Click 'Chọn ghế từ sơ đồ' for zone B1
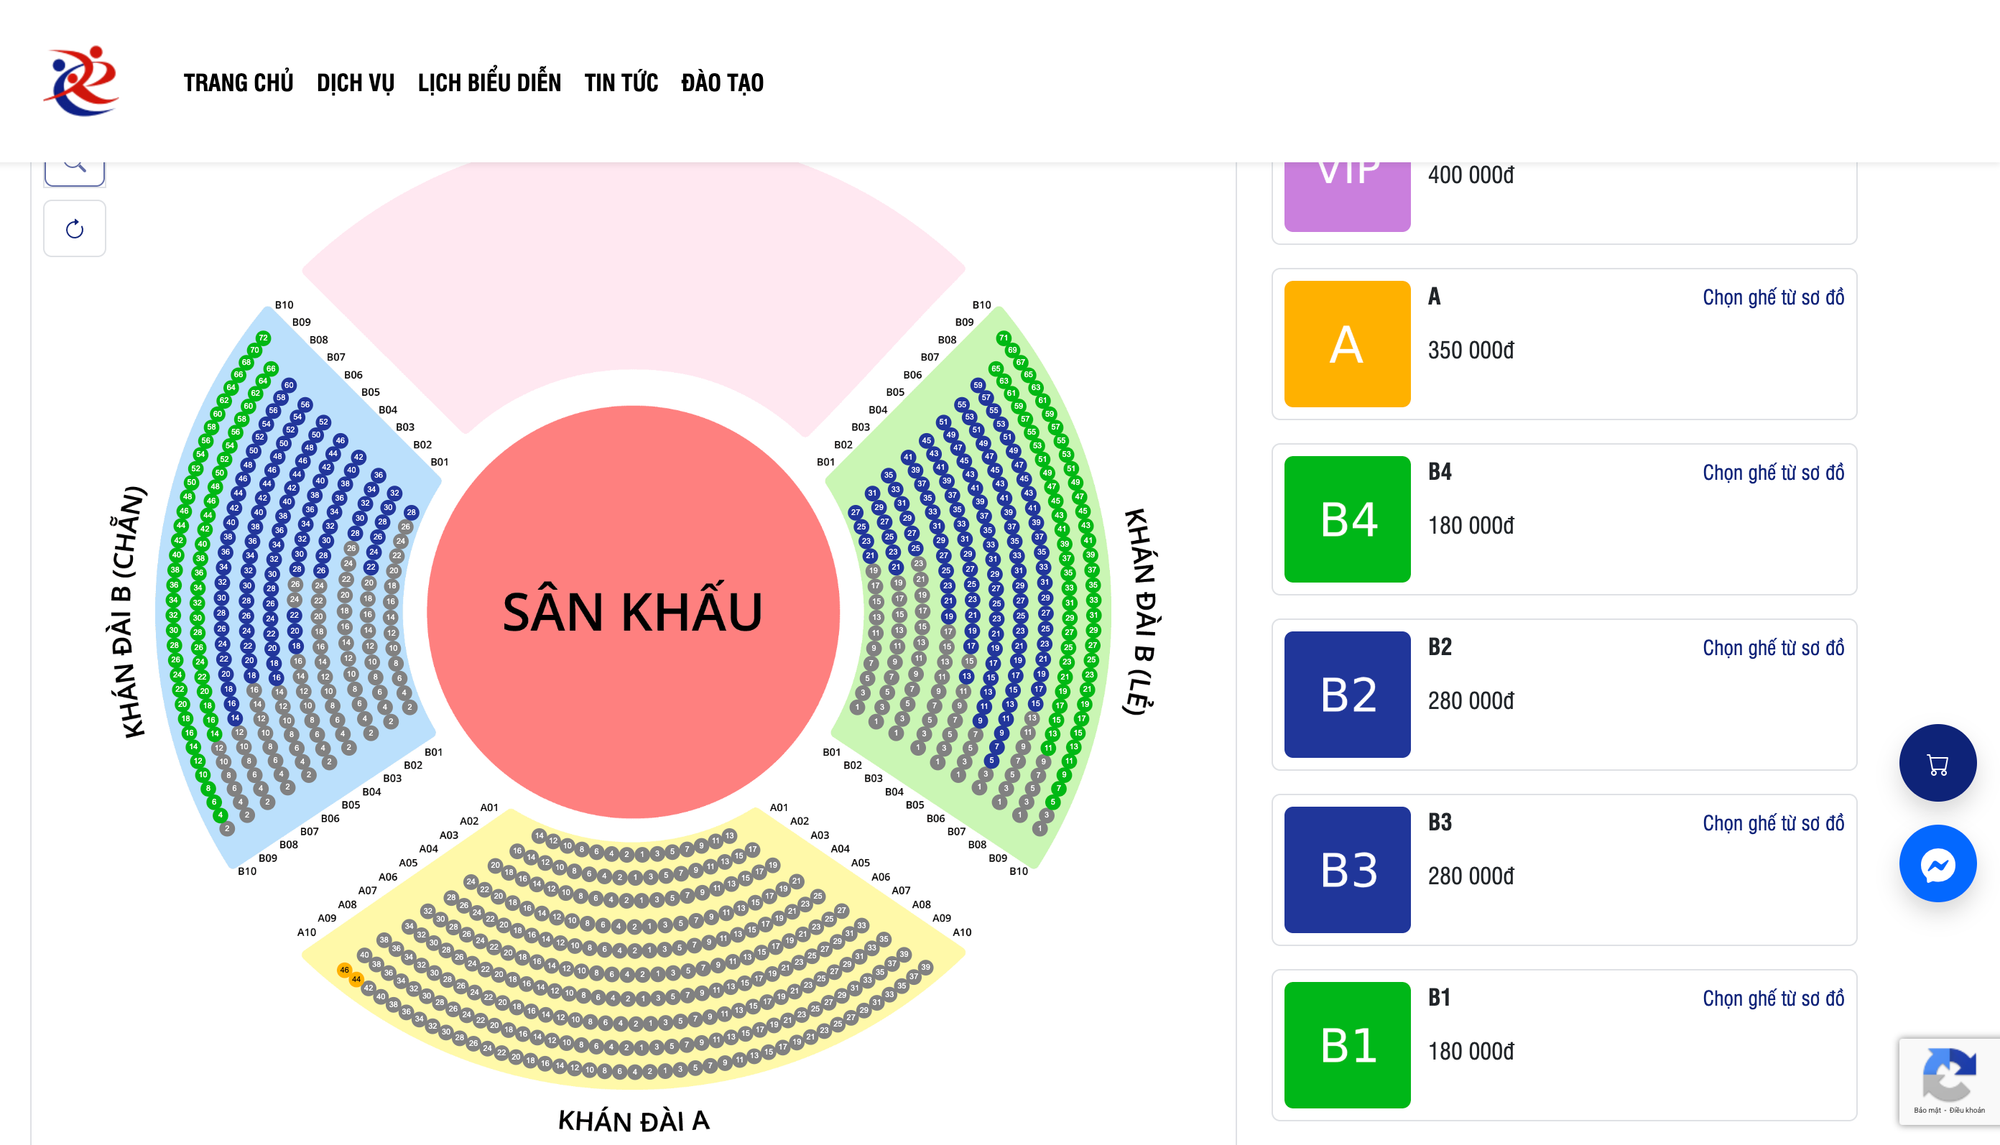Image resolution: width=2000 pixels, height=1145 pixels. (1773, 998)
